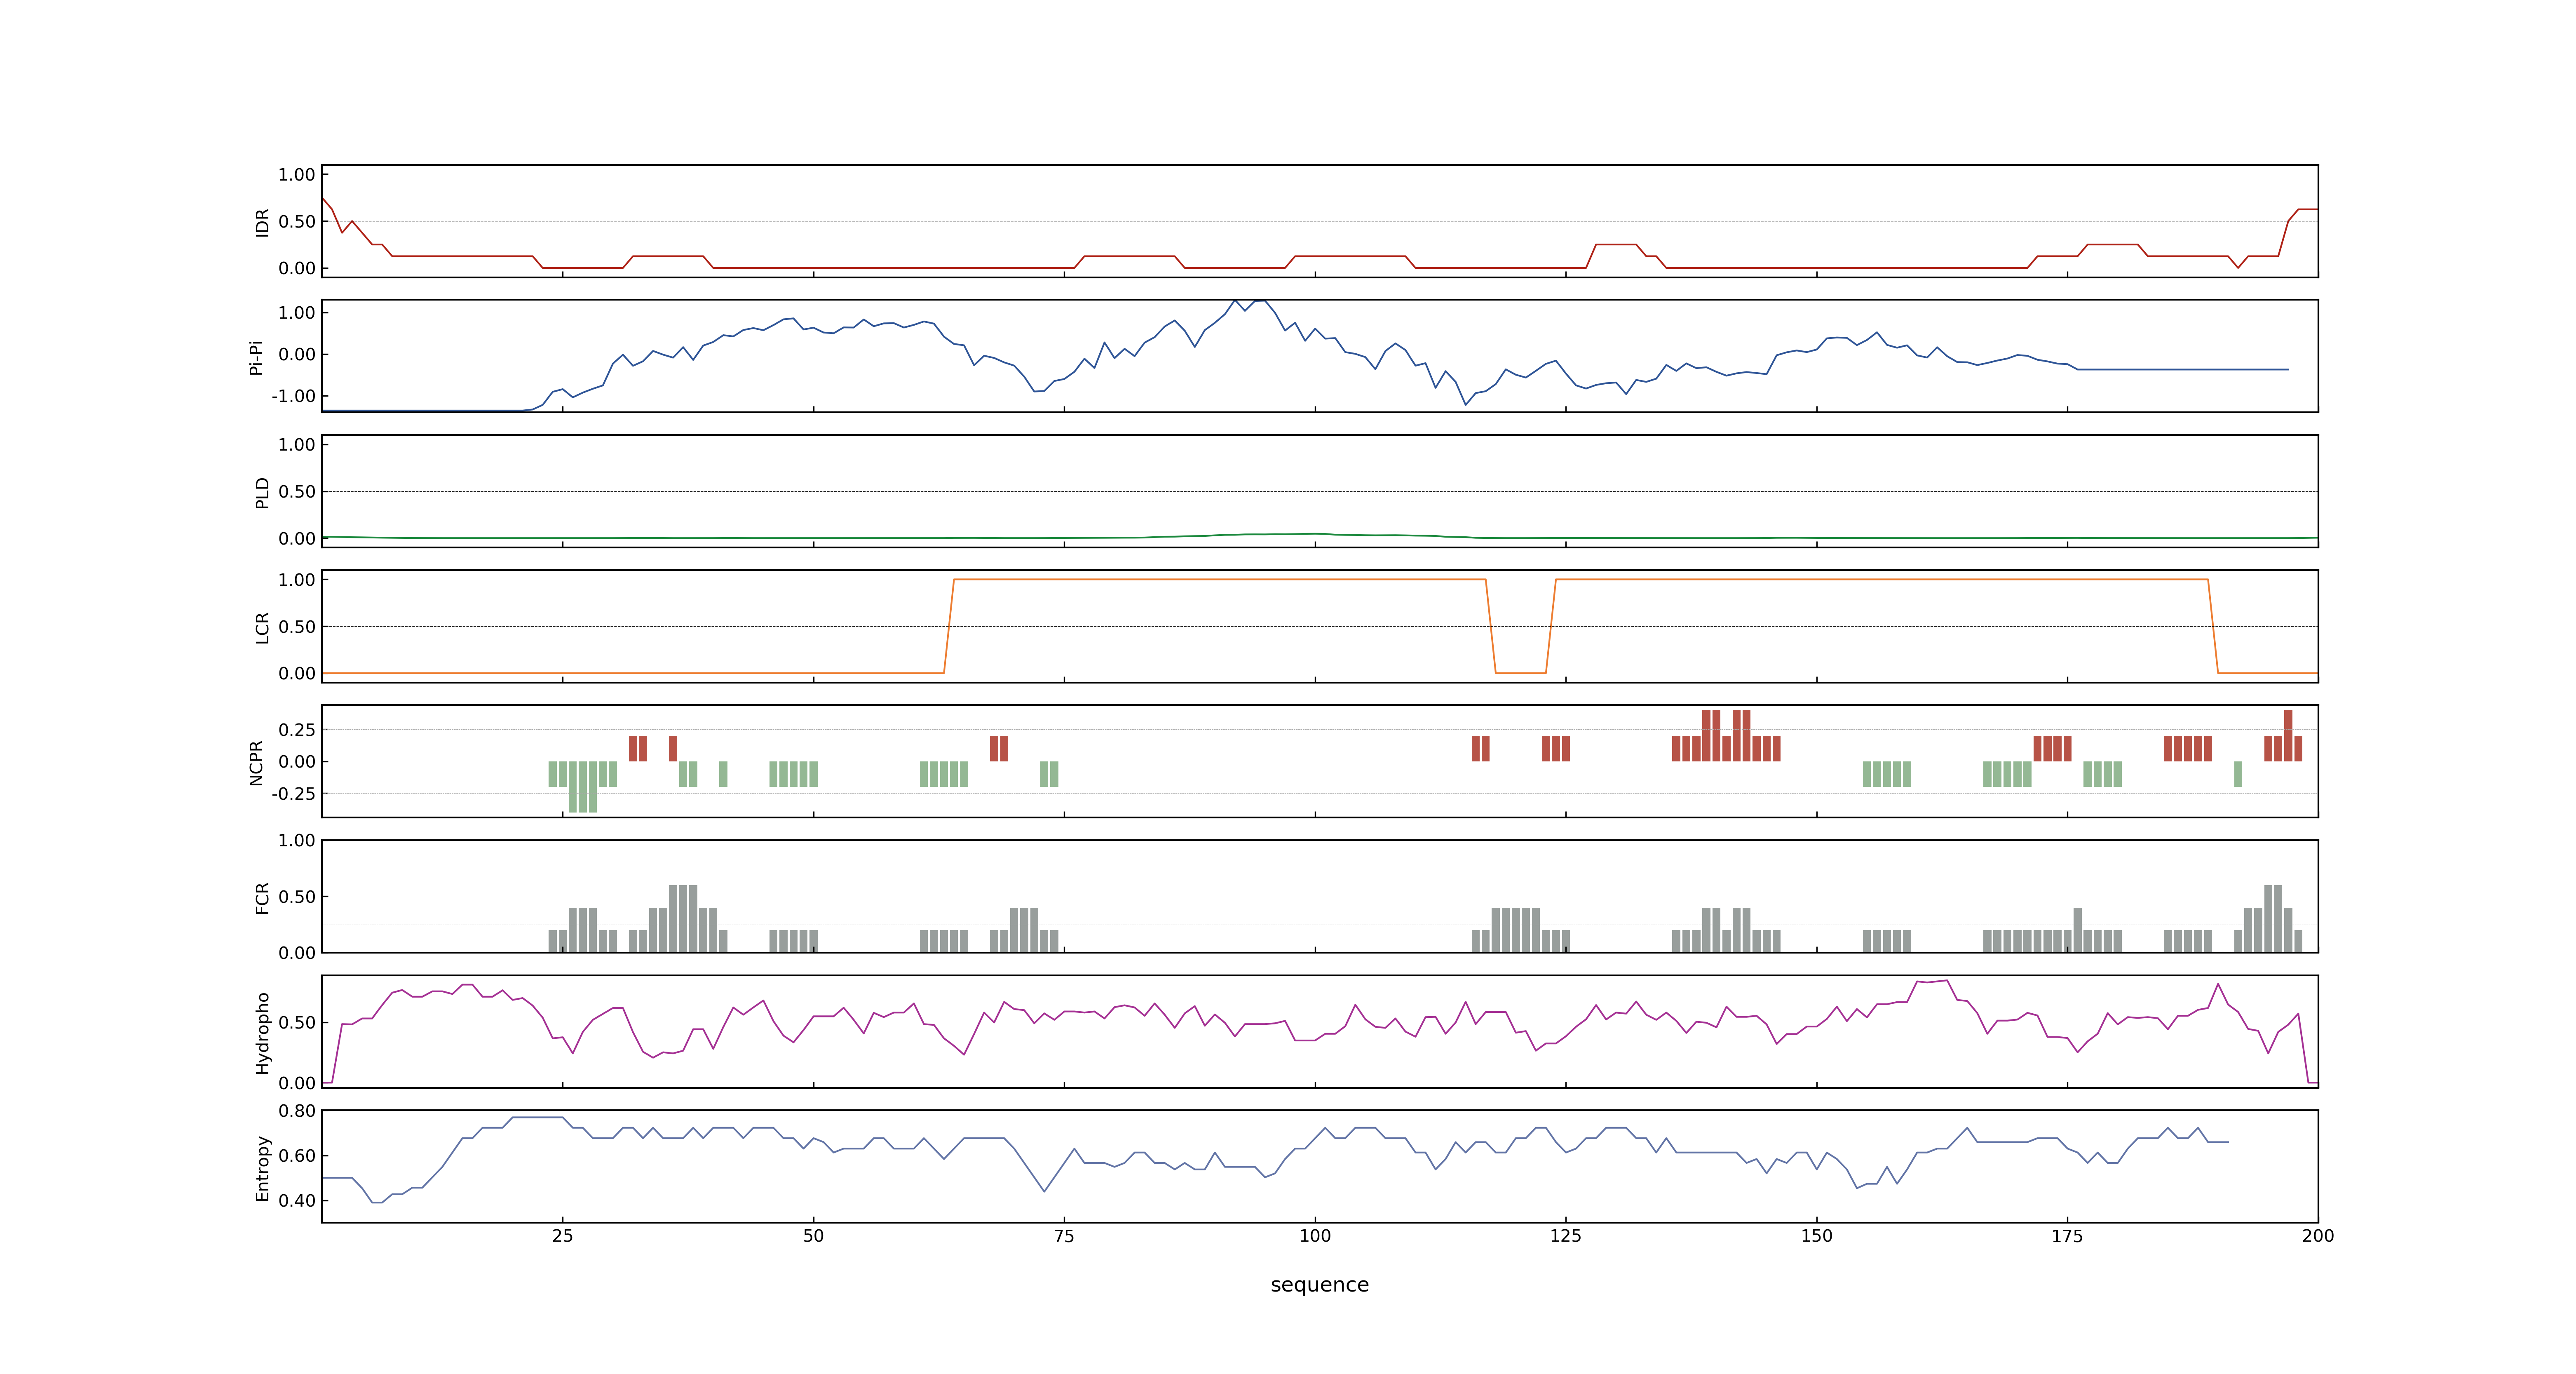This screenshot has height=1374, width=2576.
Task: Click the 0.60 tick on Entropy axis
Action: tap(297, 1156)
